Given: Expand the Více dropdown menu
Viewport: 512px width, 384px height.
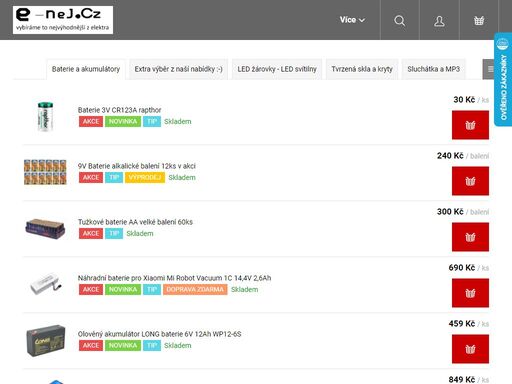Looking at the screenshot, I should click(352, 20).
